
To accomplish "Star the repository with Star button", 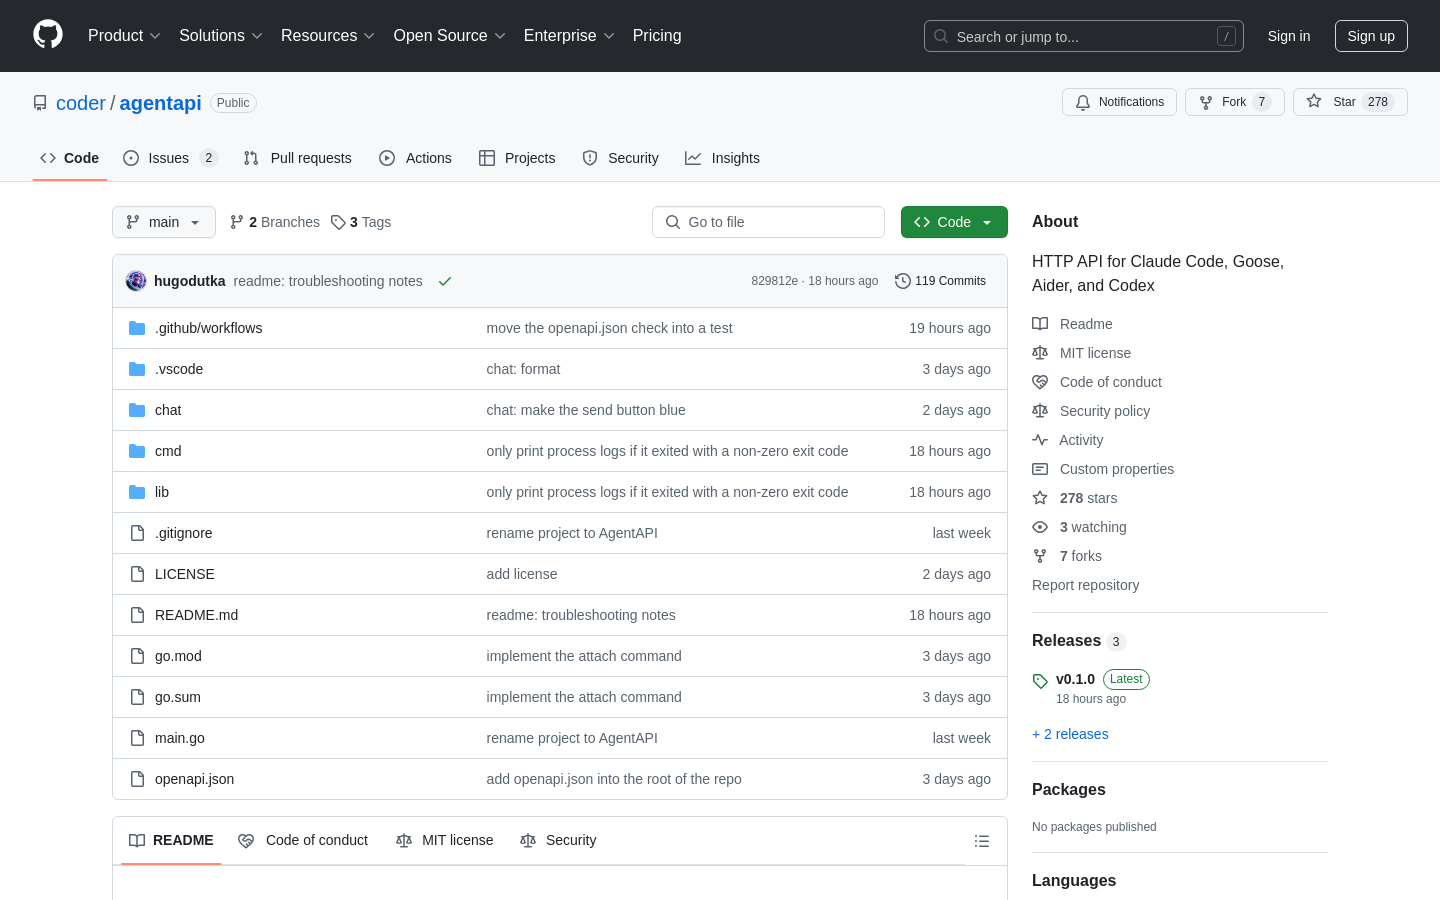I will [x=1350, y=102].
